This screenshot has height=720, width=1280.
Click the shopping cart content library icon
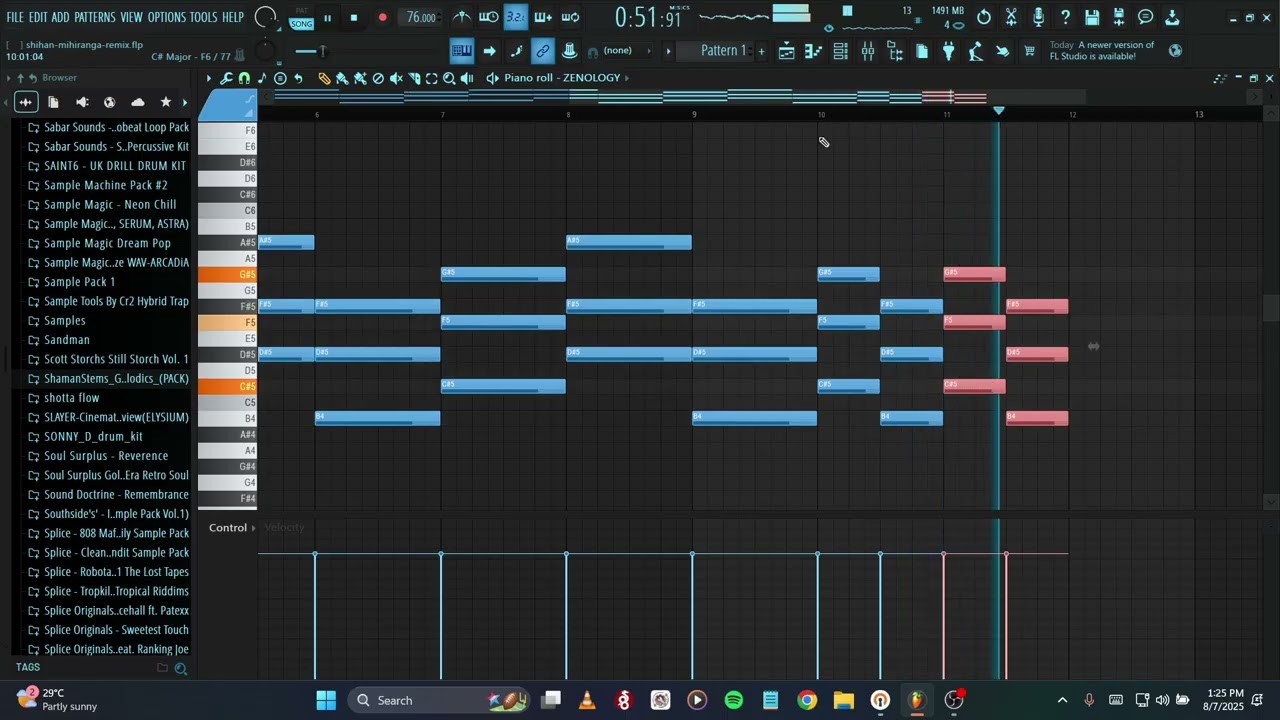coord(1029,51)
